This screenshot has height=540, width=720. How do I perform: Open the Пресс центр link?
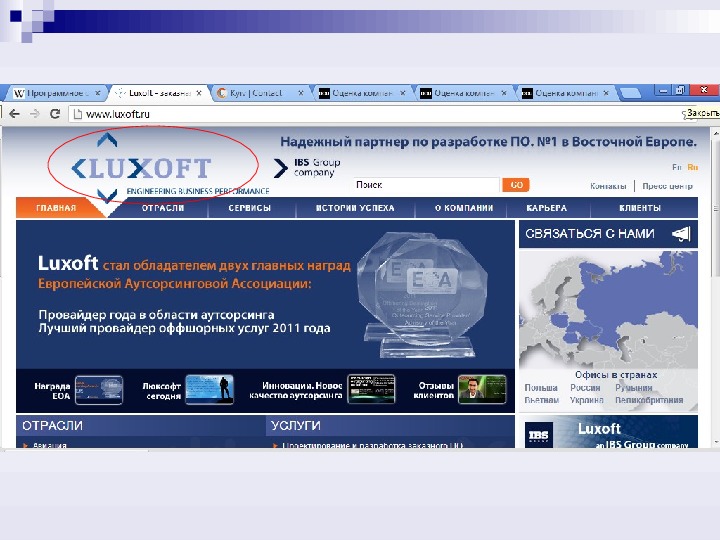click(667, 186)
